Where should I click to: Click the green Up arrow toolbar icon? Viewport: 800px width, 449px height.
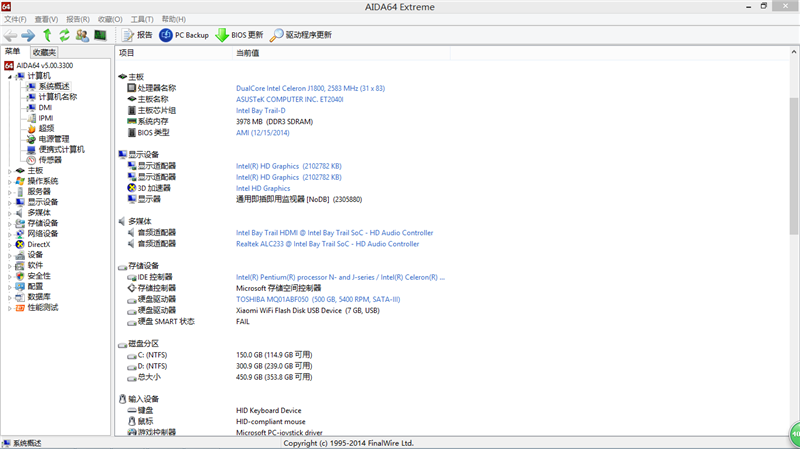tap(46, 35)
